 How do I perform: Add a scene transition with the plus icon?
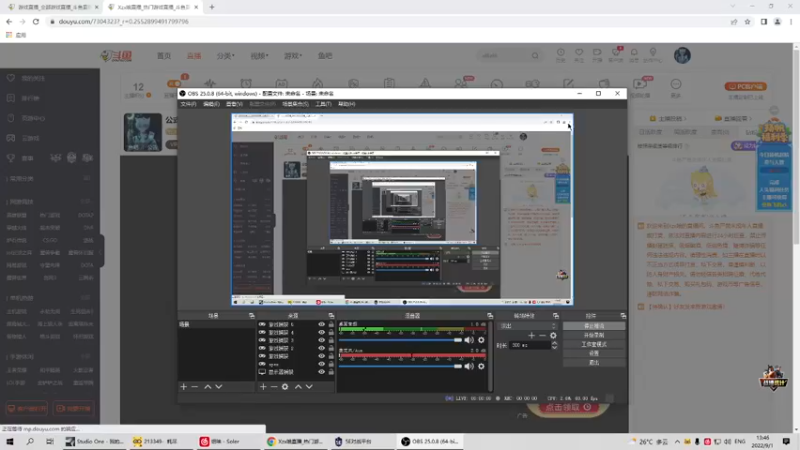(532, 335)
